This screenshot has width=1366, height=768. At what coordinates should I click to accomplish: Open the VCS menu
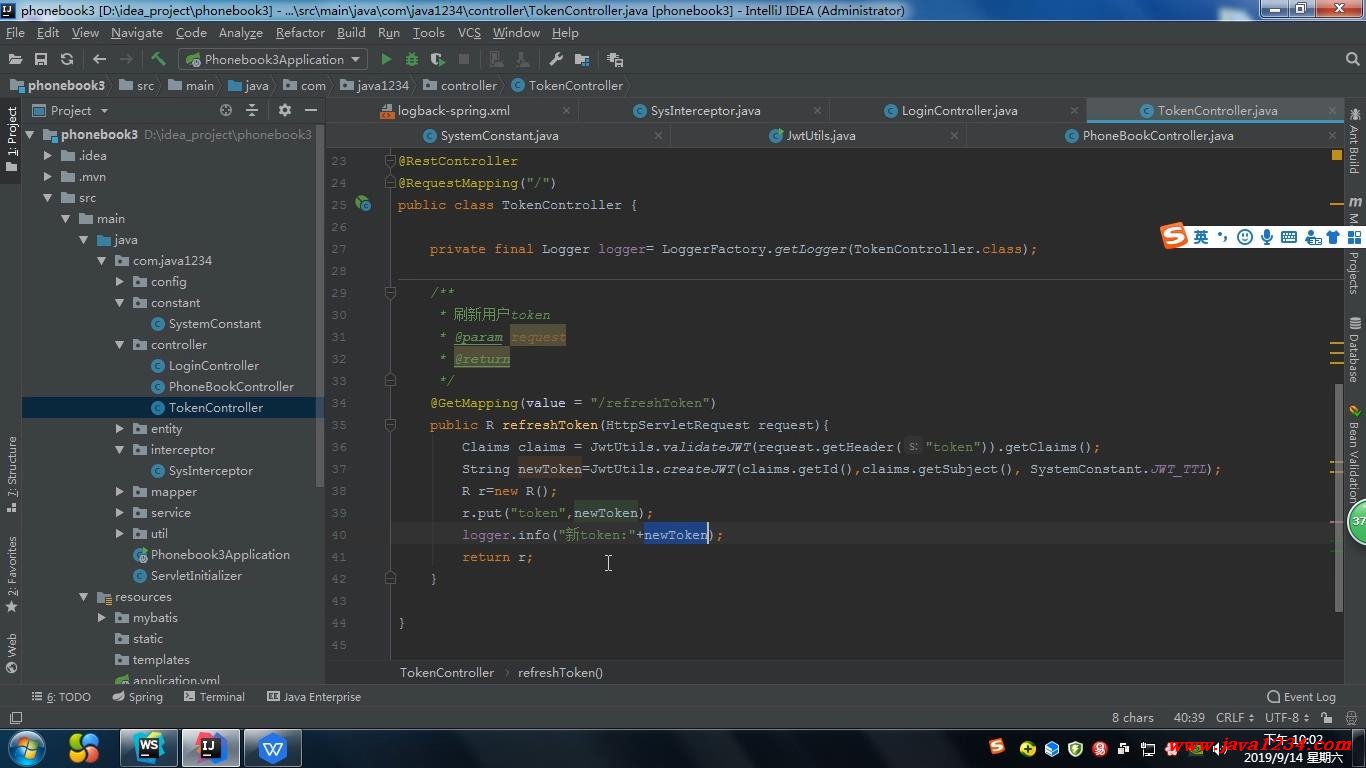point(469,32)
